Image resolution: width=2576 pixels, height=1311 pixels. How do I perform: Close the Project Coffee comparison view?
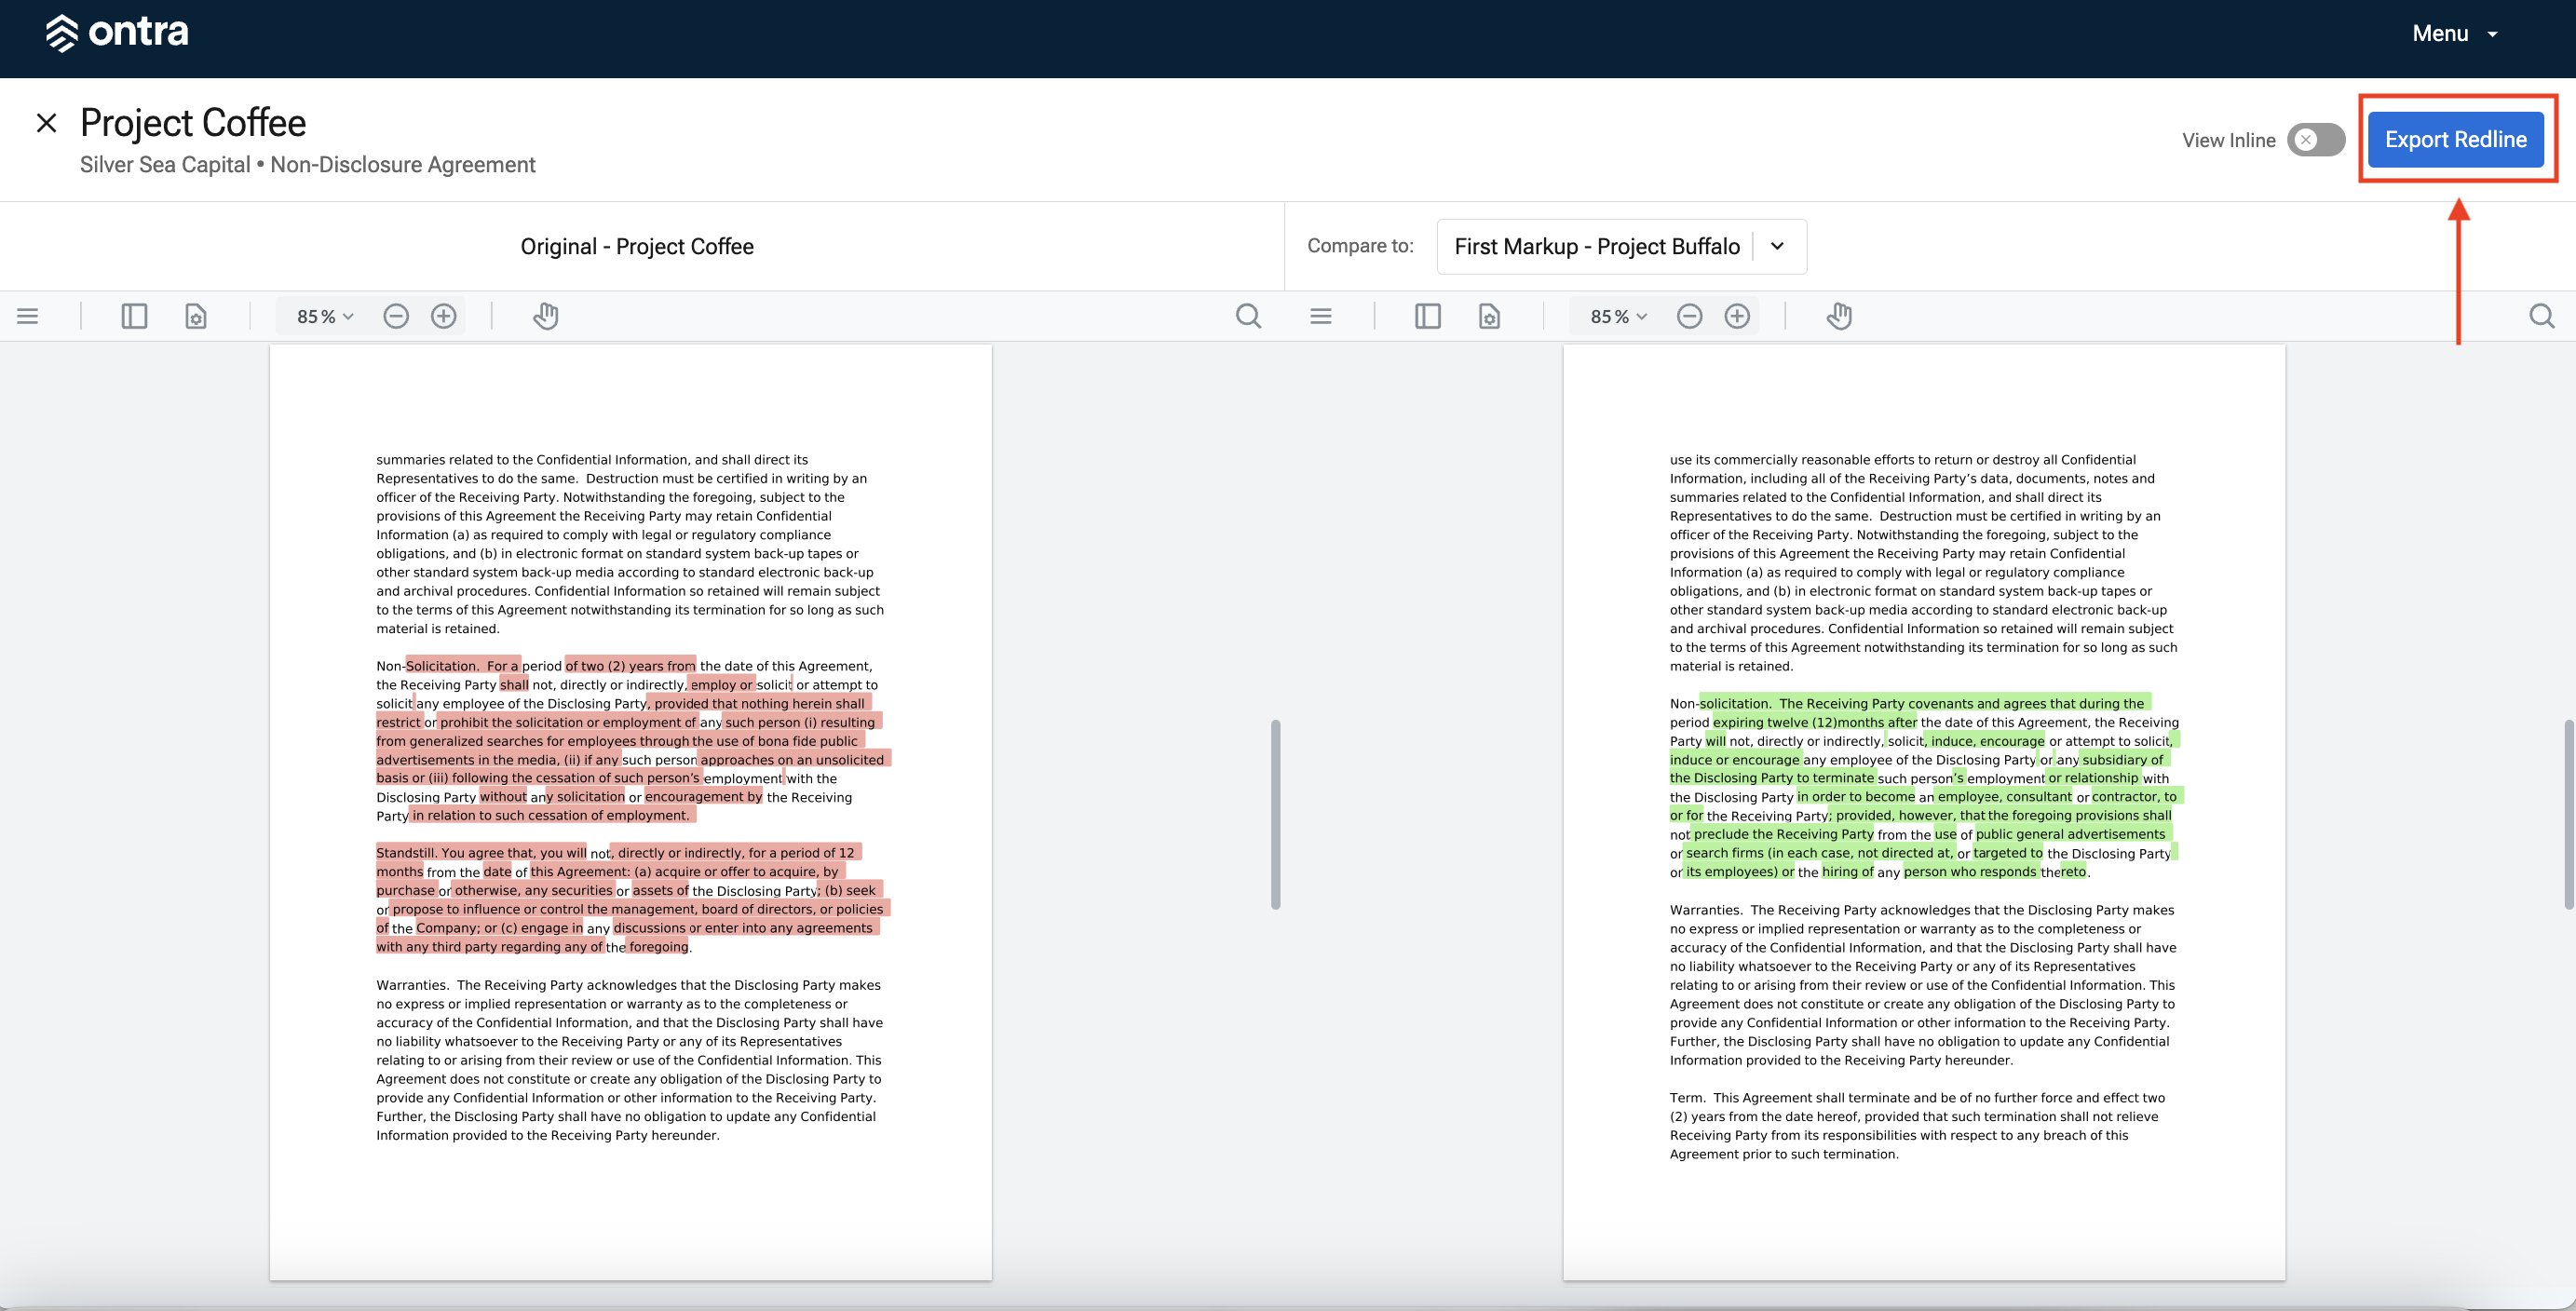(46, 123)
